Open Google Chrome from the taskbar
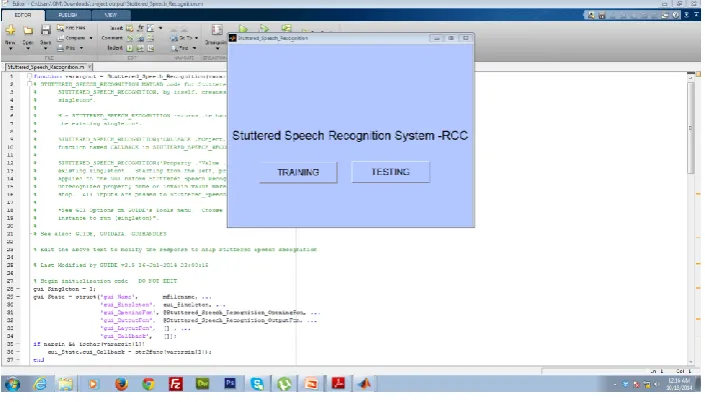 coord(148,384)
